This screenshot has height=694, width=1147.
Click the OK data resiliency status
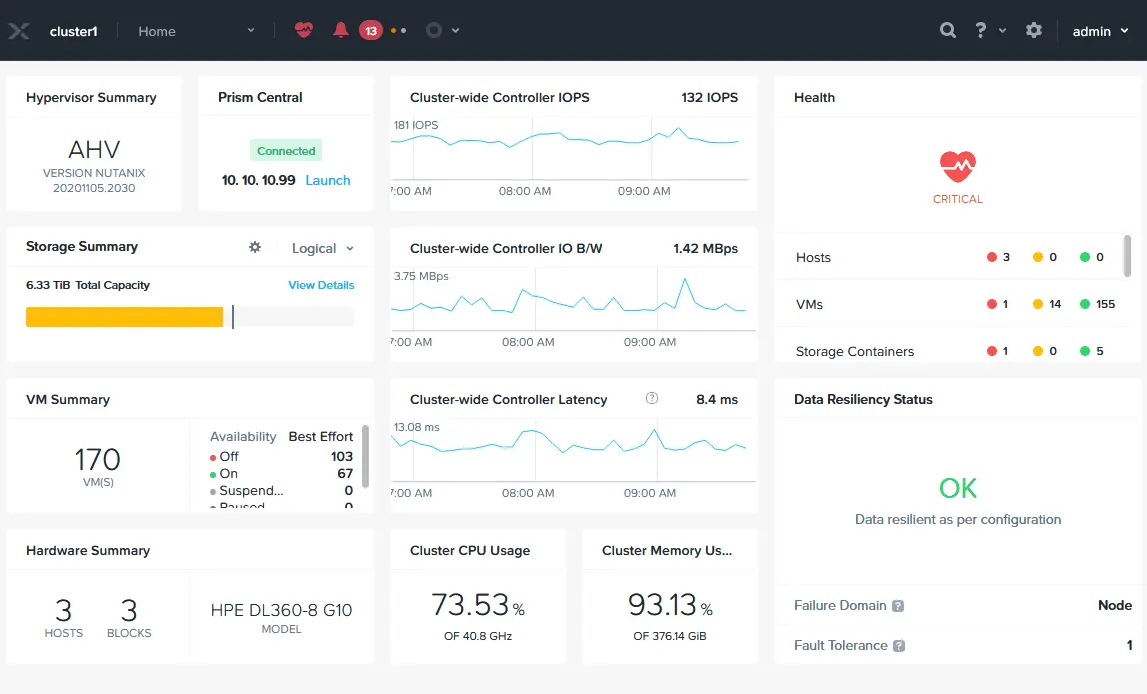(958, 488)
